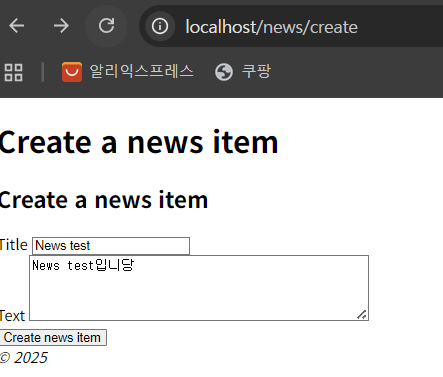
Task: Click into the Title input field
Action: click(x=111, y=246)
